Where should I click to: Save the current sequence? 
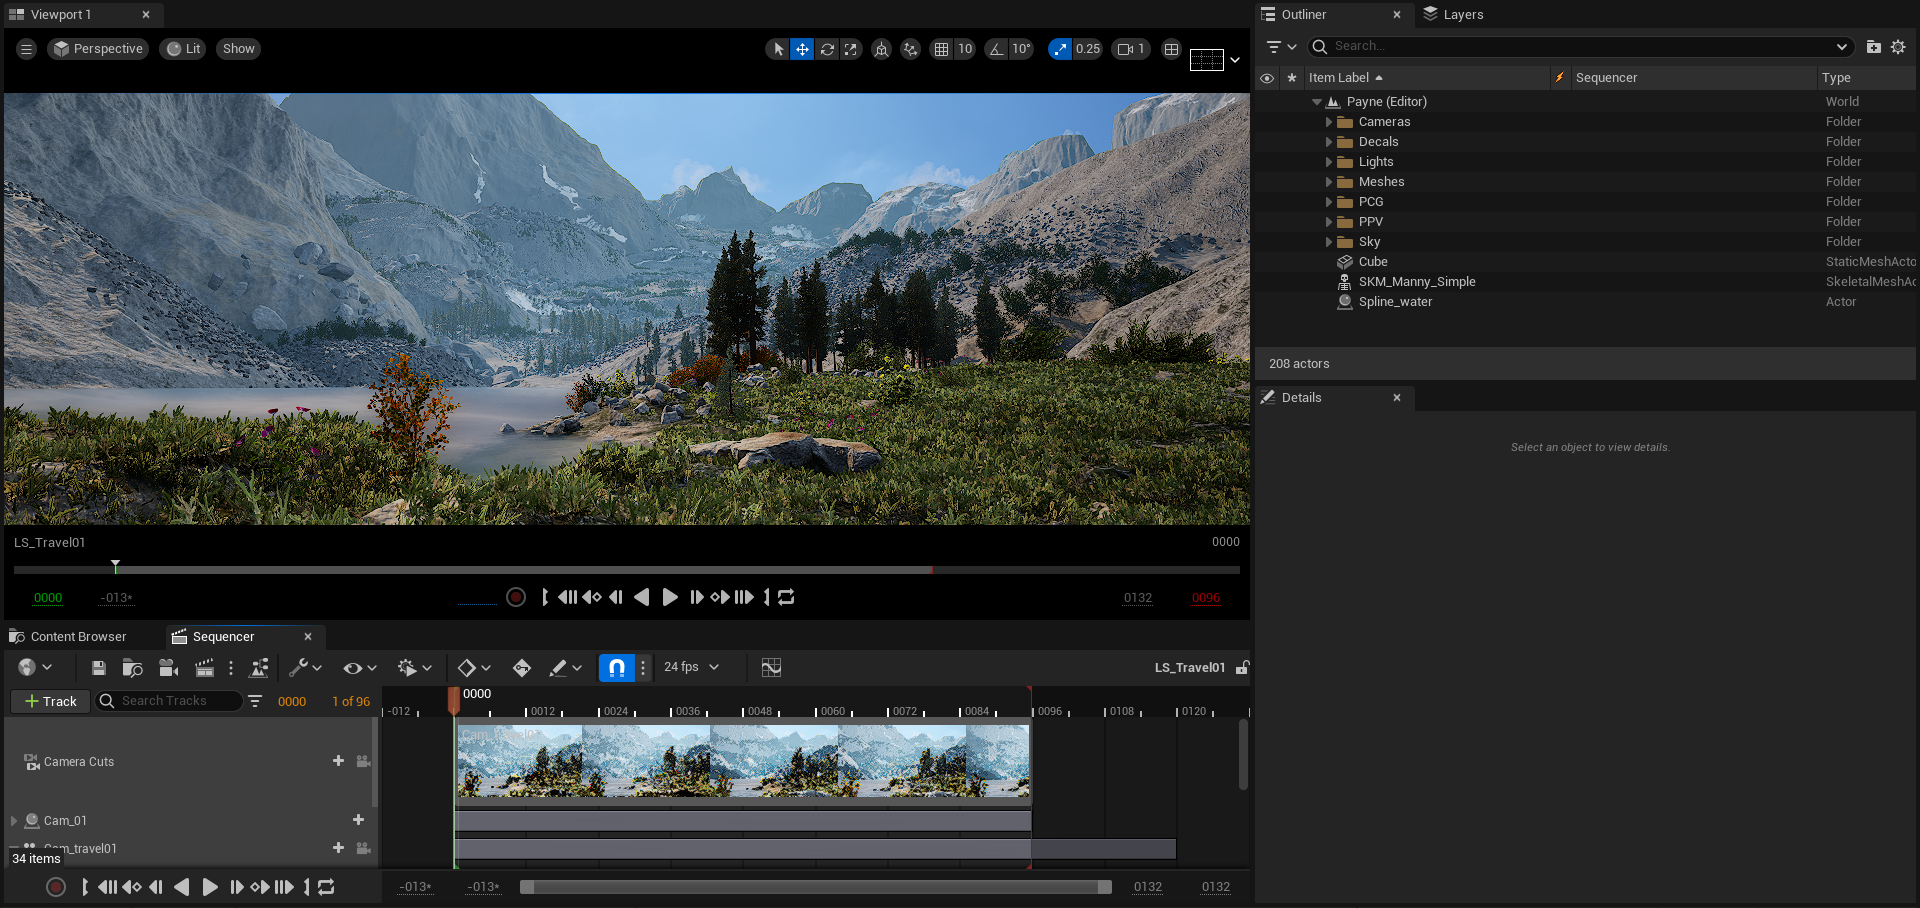(98, 668)
